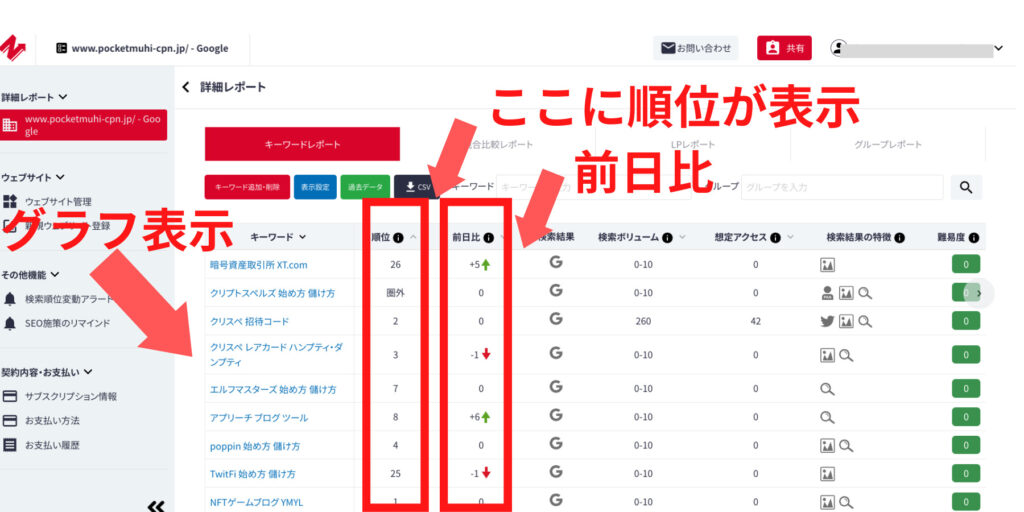Open the user account dropdown chevron
The height and width of the screenshot is (512, 1024).
[998, 48]
